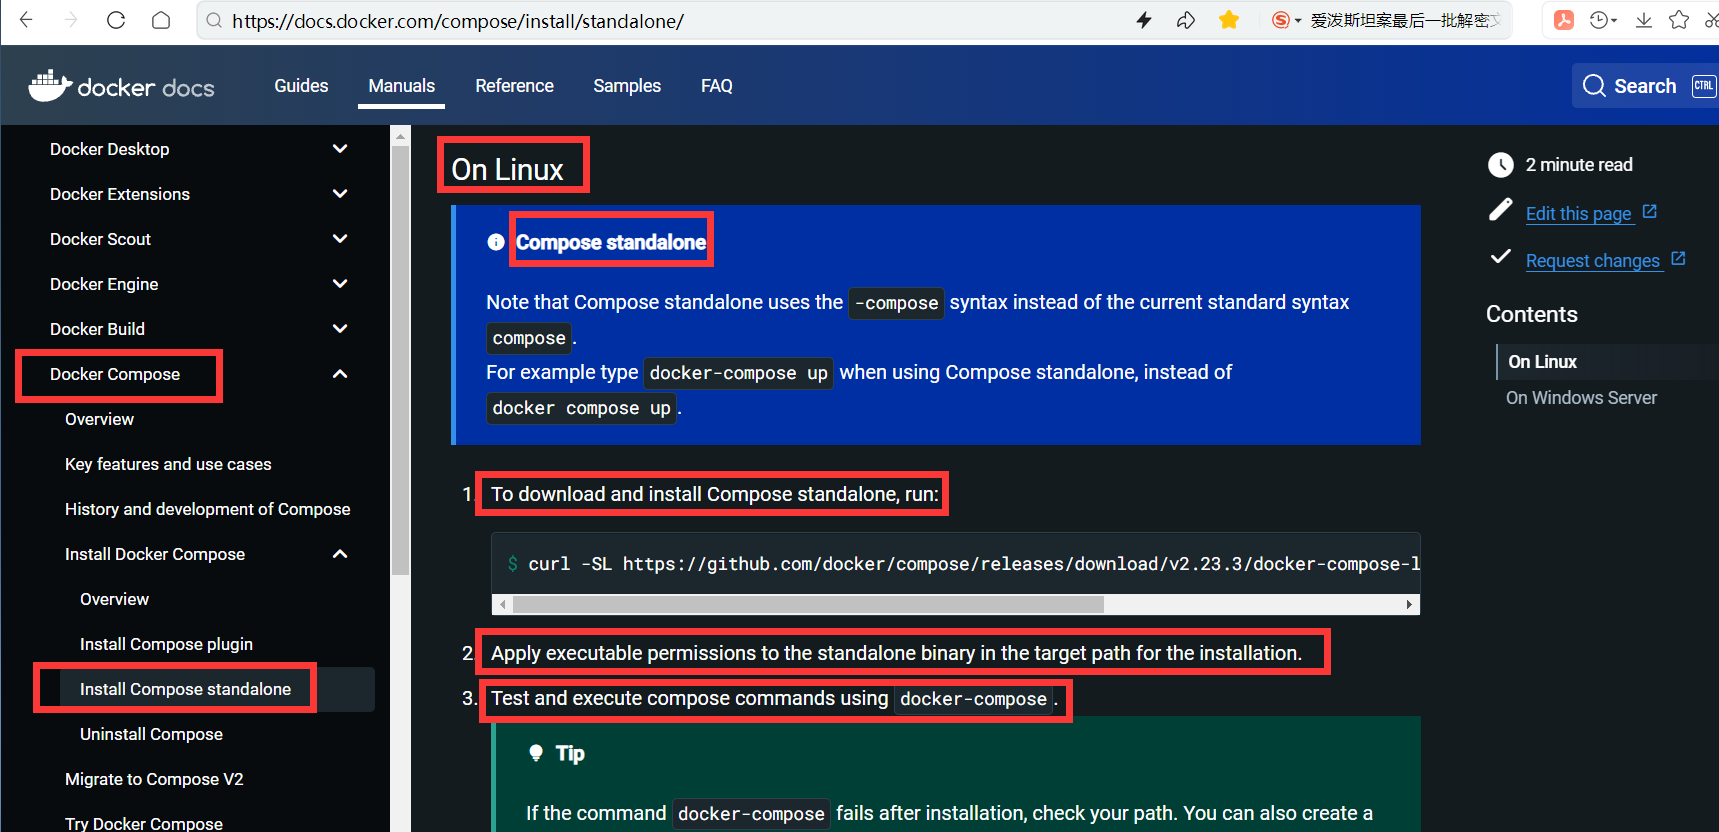Click the Docker whale logo
Image resolution: width=1719 pixels, height=832 pixels.
coord(49,86)
